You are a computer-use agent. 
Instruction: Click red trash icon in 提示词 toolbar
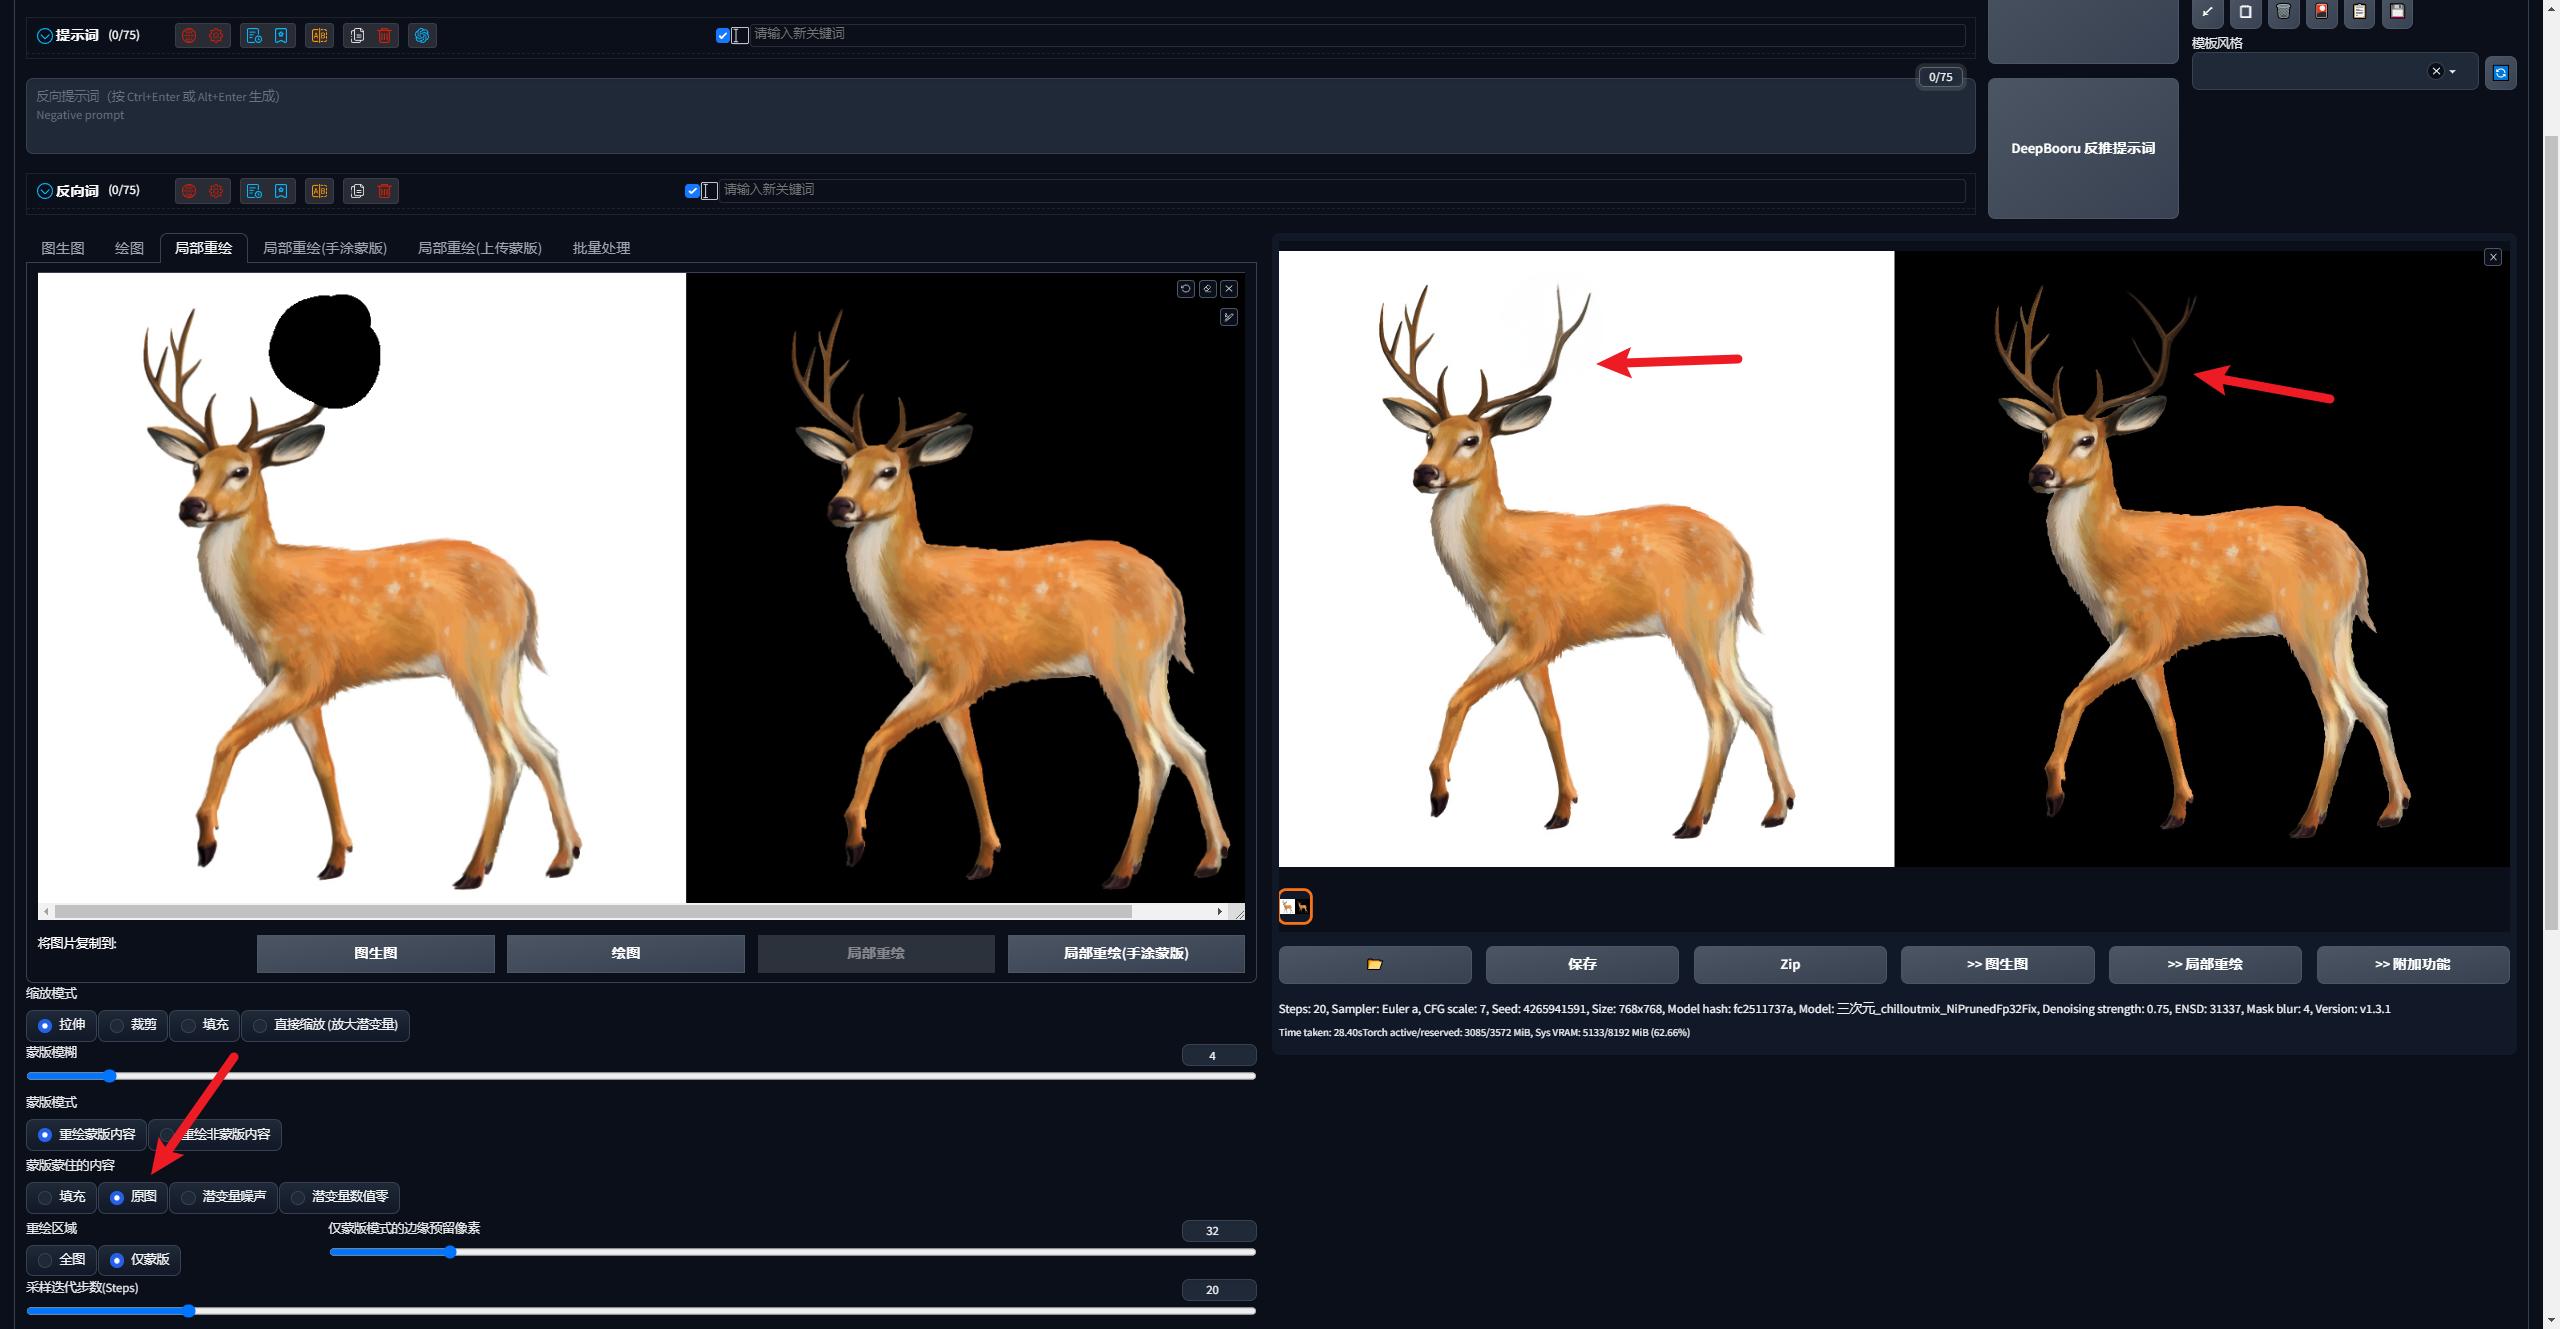[385, 36]
